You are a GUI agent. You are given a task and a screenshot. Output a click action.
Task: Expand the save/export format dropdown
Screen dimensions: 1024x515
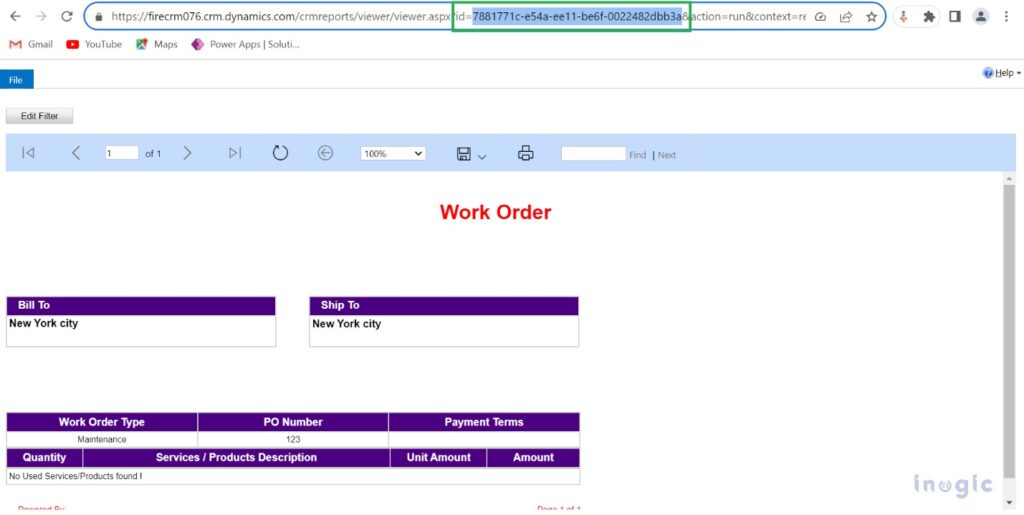tap(471, 154)
